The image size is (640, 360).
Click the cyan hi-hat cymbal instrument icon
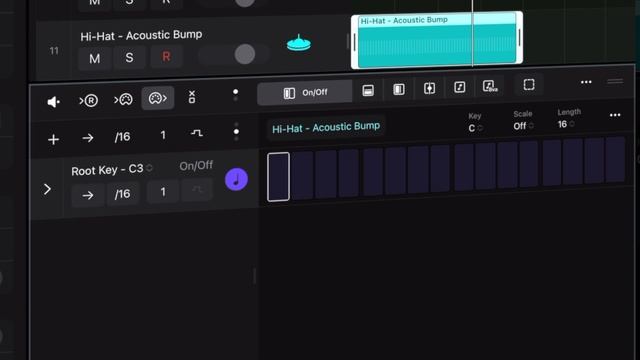[299, 43]
